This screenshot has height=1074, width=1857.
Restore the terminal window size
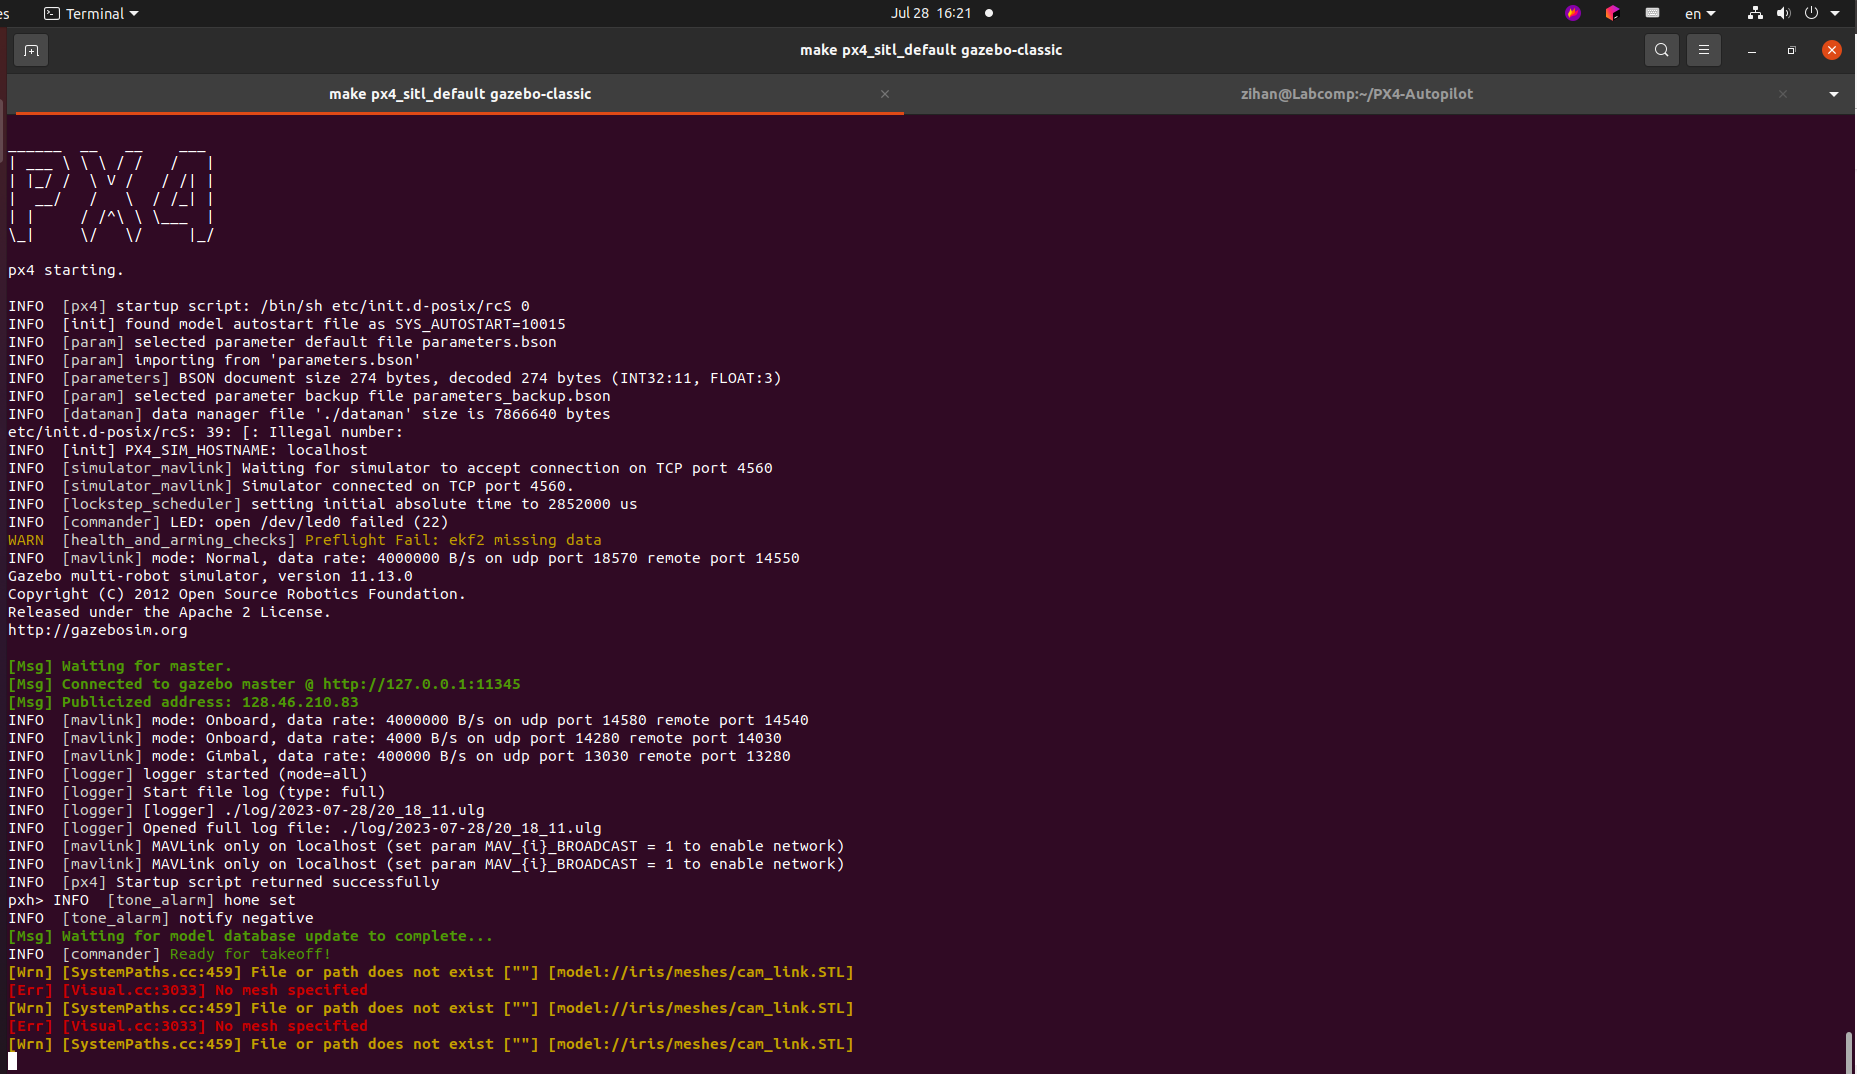tap(1791, 50)
